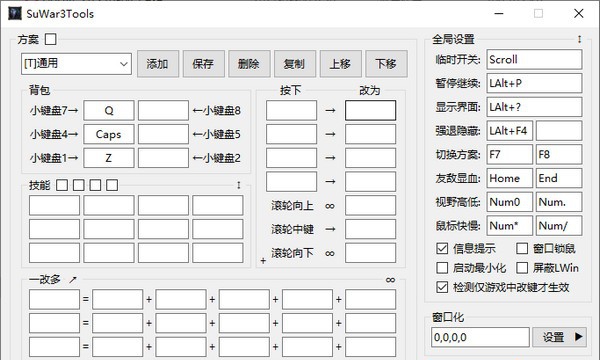Click the 临时开关 field showing Scroll
Image resolution: width=600 pixels, height=360 pixels.
(x=535, y=59)
